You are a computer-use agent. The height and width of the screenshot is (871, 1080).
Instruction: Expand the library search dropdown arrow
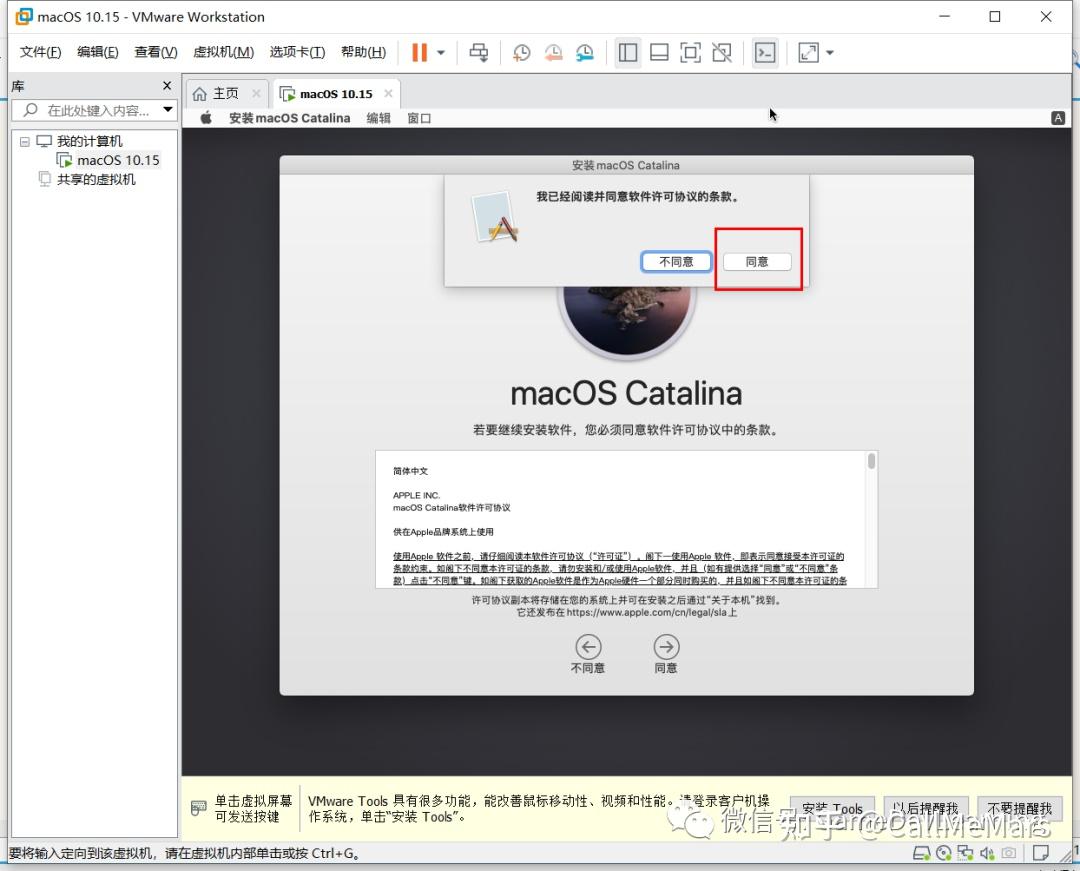coord(167,109)
